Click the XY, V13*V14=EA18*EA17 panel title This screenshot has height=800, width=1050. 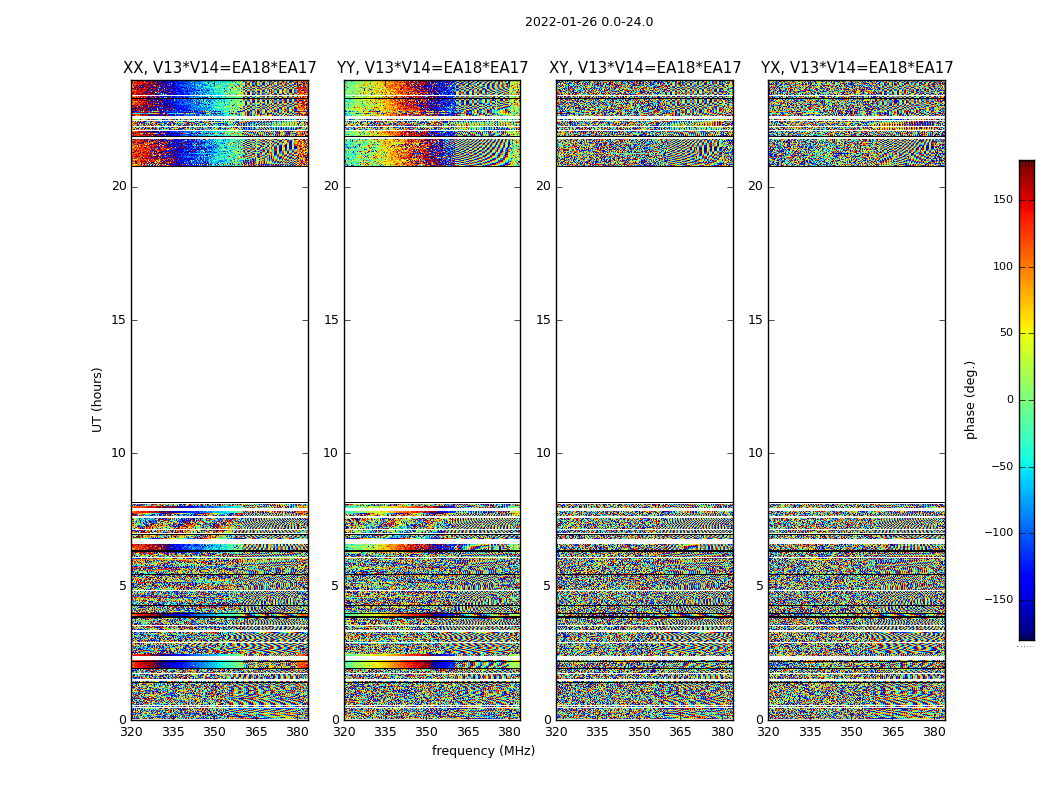645,68
